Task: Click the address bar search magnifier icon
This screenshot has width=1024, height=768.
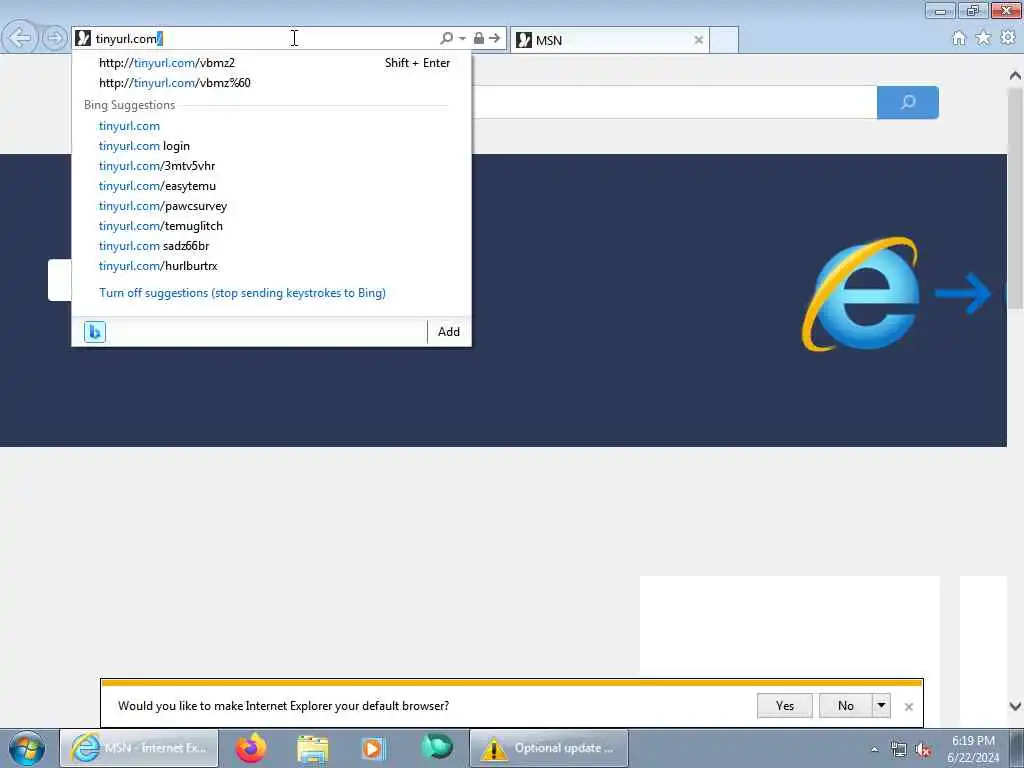Action: click(x=447, y=39)
